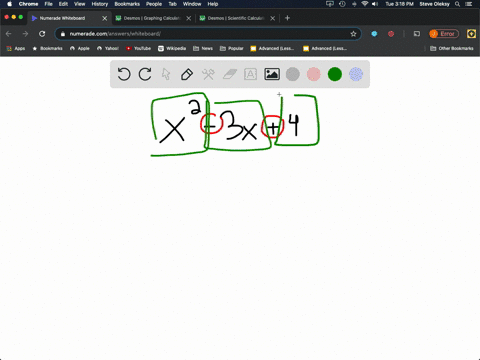Open the crossed tools icon
This screenshot has width=480, height=360.
click(208, 74)
